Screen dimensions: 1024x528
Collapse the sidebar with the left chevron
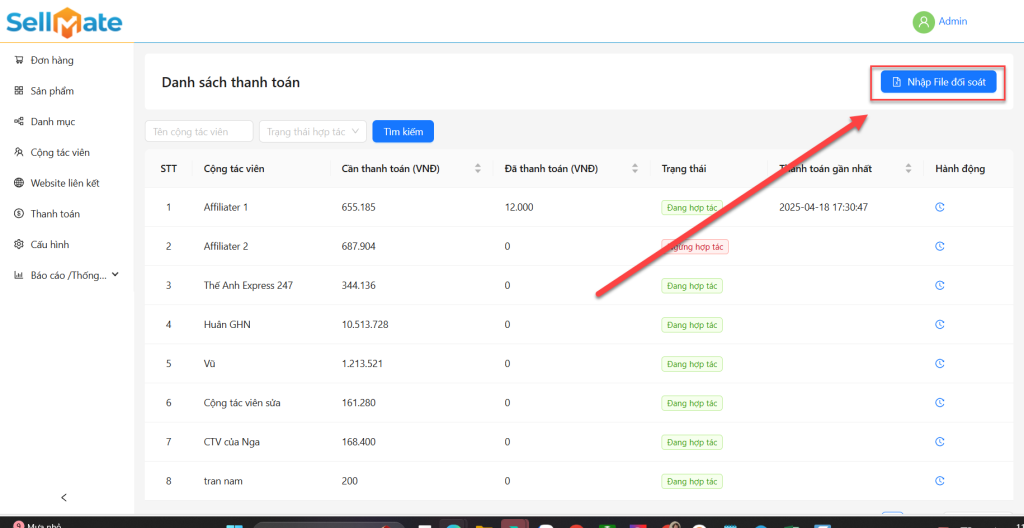(x=65, y=497)
